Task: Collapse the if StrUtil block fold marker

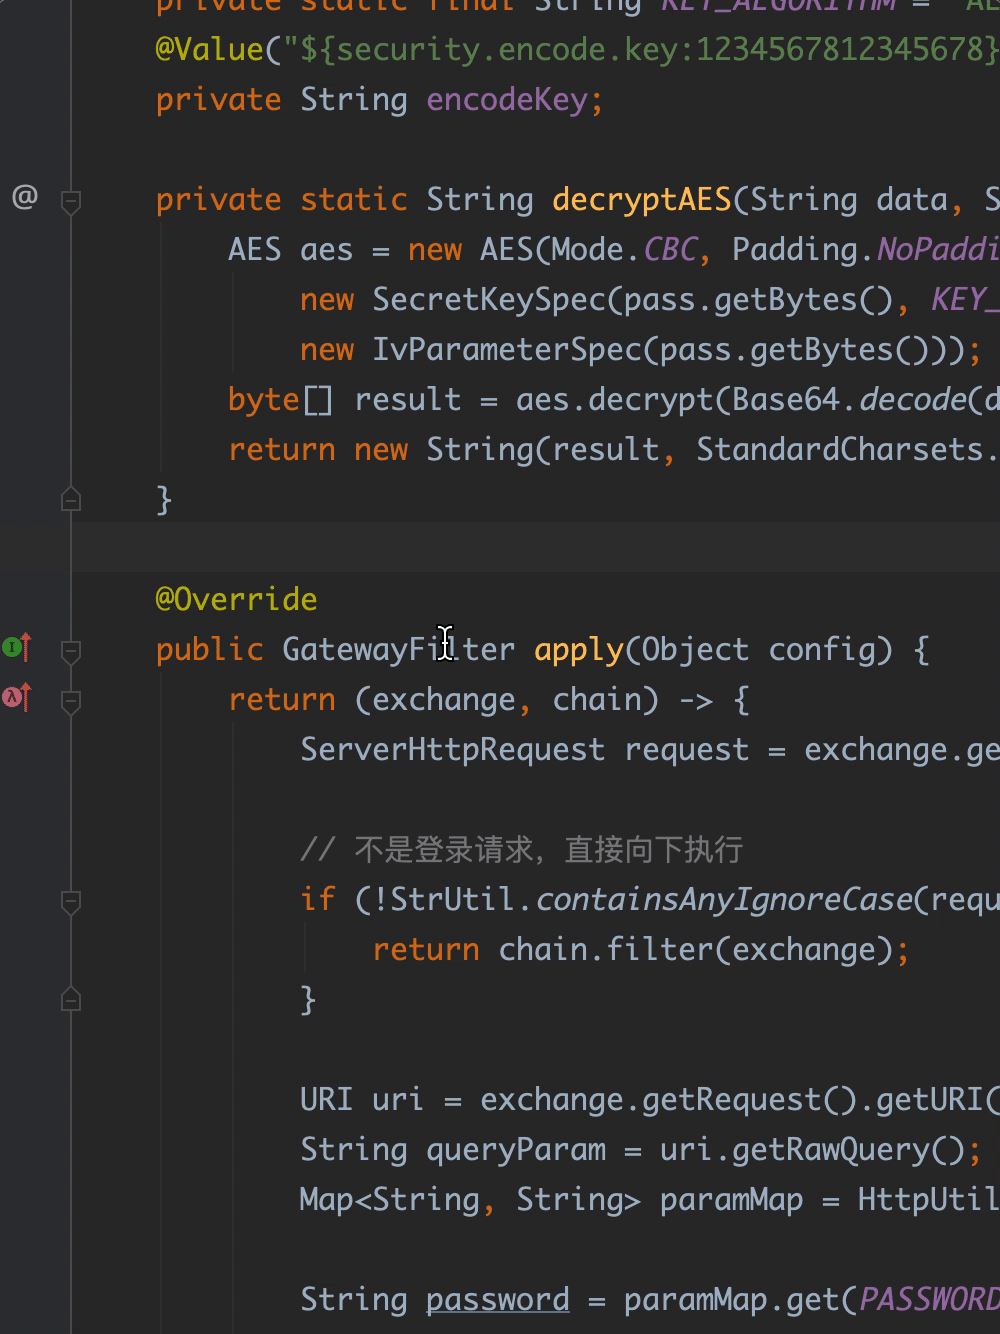Action: click(71, 901)
